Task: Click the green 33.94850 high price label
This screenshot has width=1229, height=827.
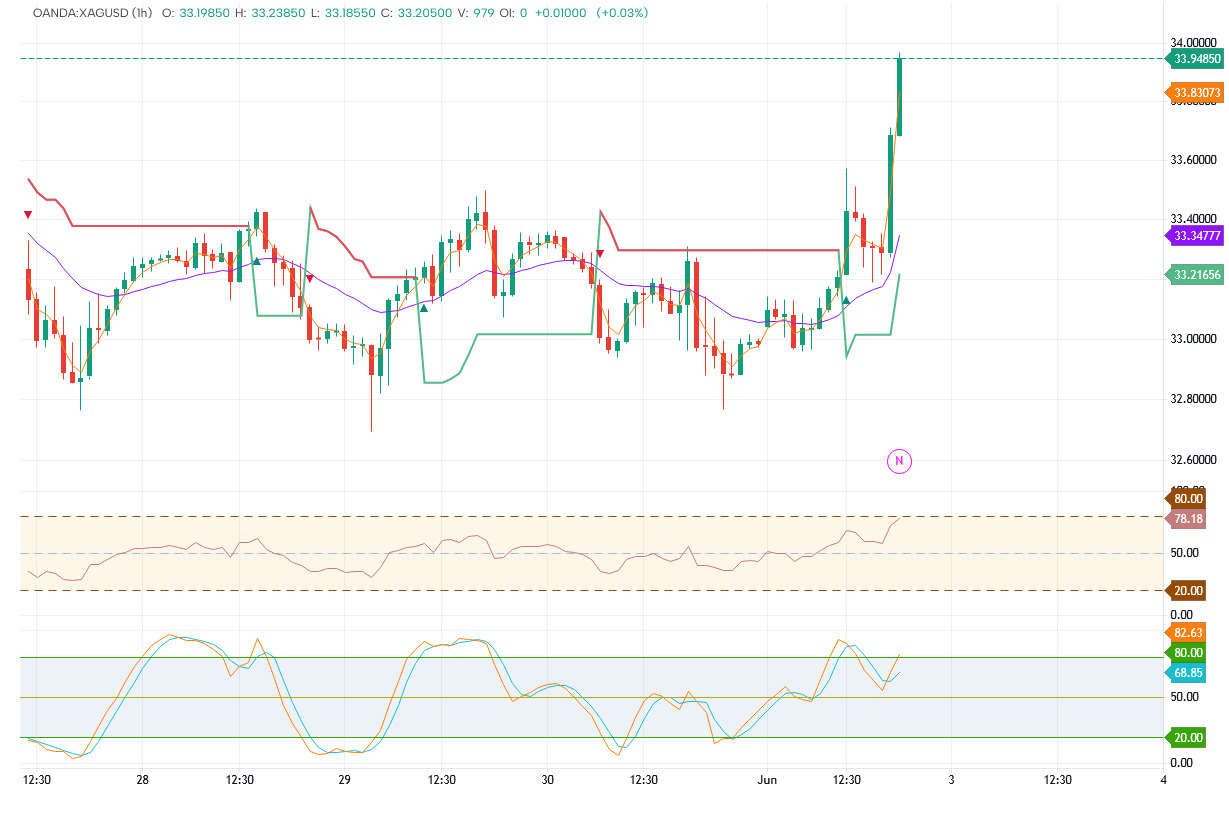Action: (x=1196, y=60)
